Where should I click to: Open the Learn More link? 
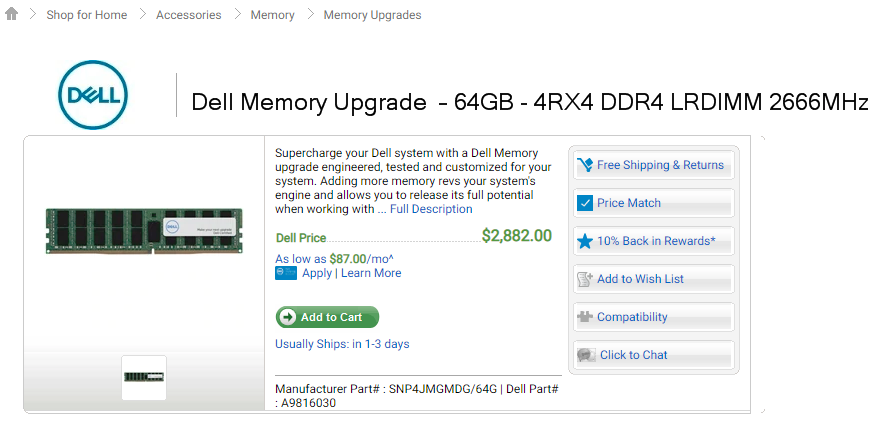[x=371, y=273]
